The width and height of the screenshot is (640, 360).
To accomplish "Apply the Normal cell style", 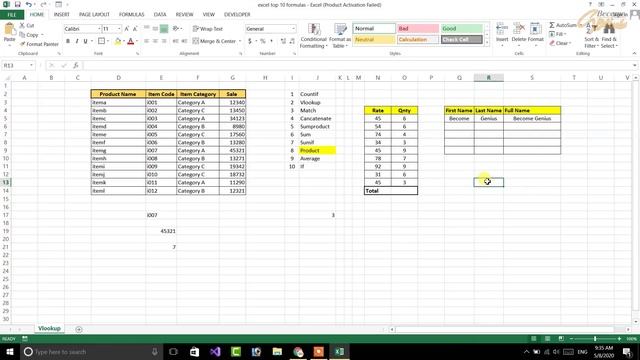I will click(374, 29).
